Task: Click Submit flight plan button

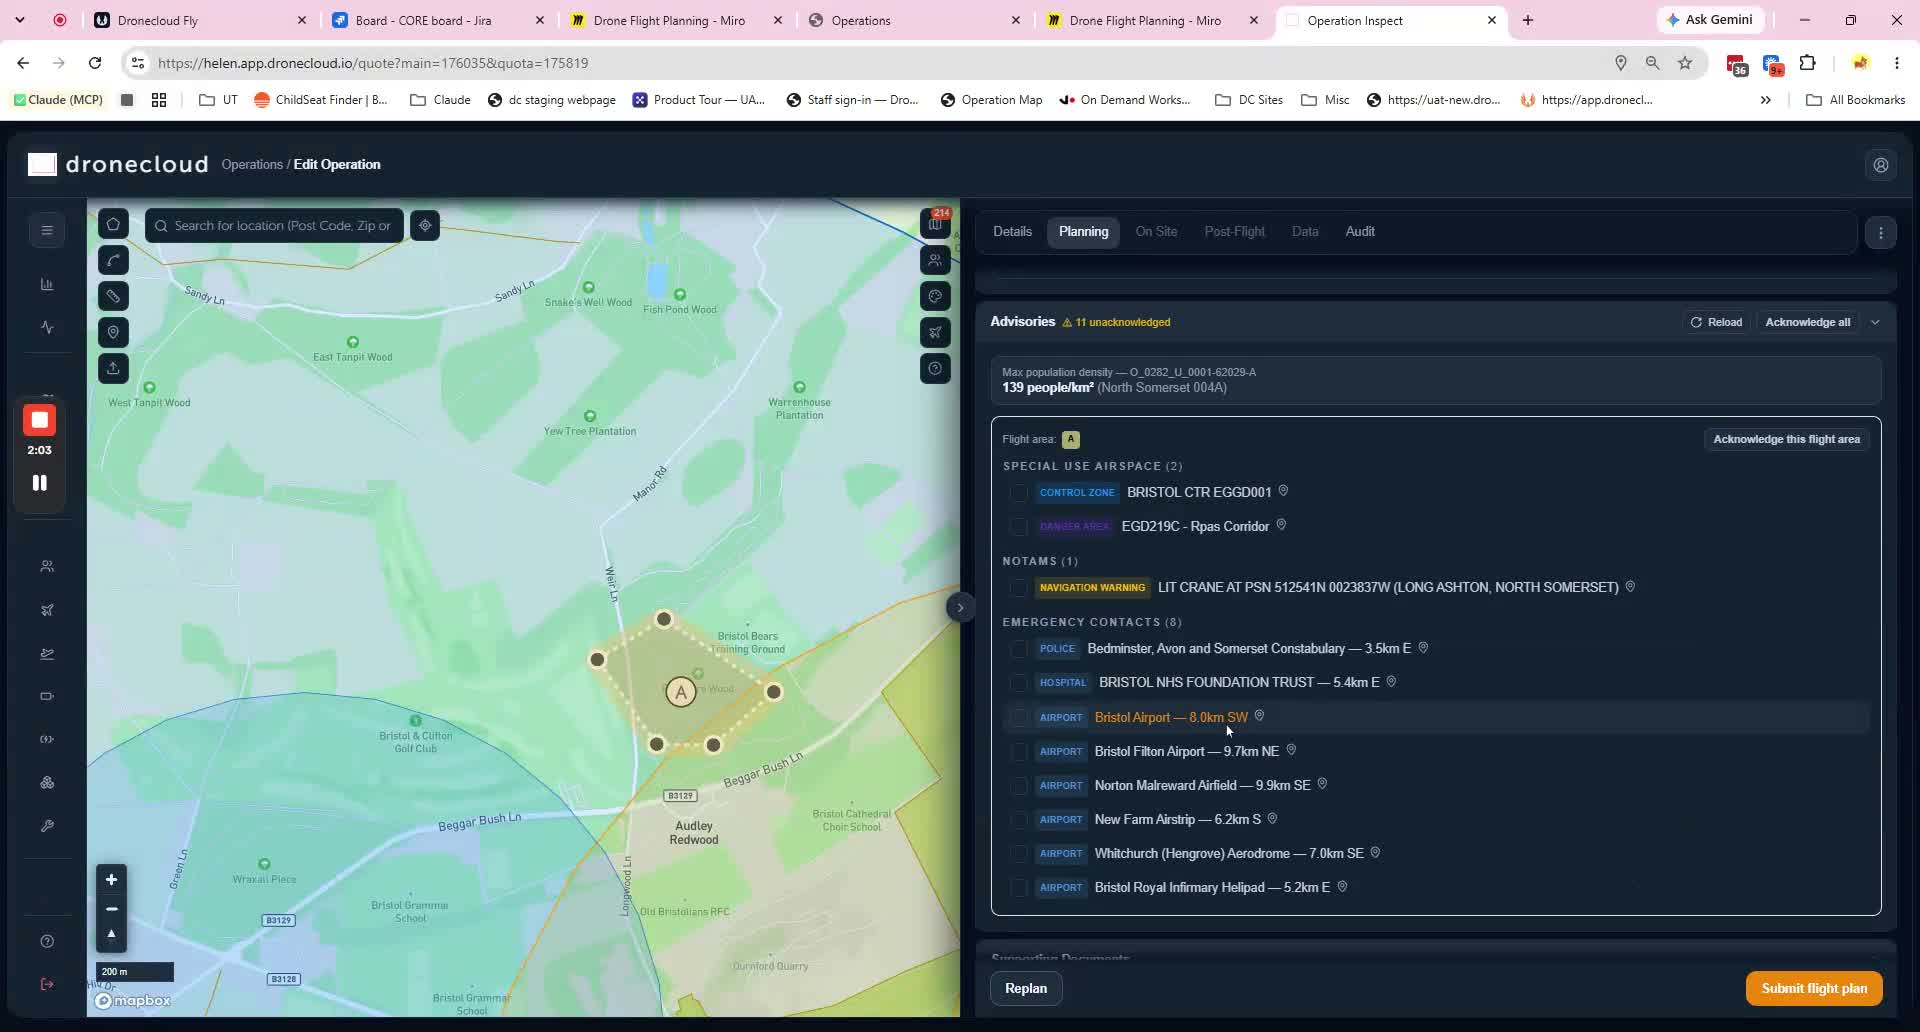Action: [1814, 988]
